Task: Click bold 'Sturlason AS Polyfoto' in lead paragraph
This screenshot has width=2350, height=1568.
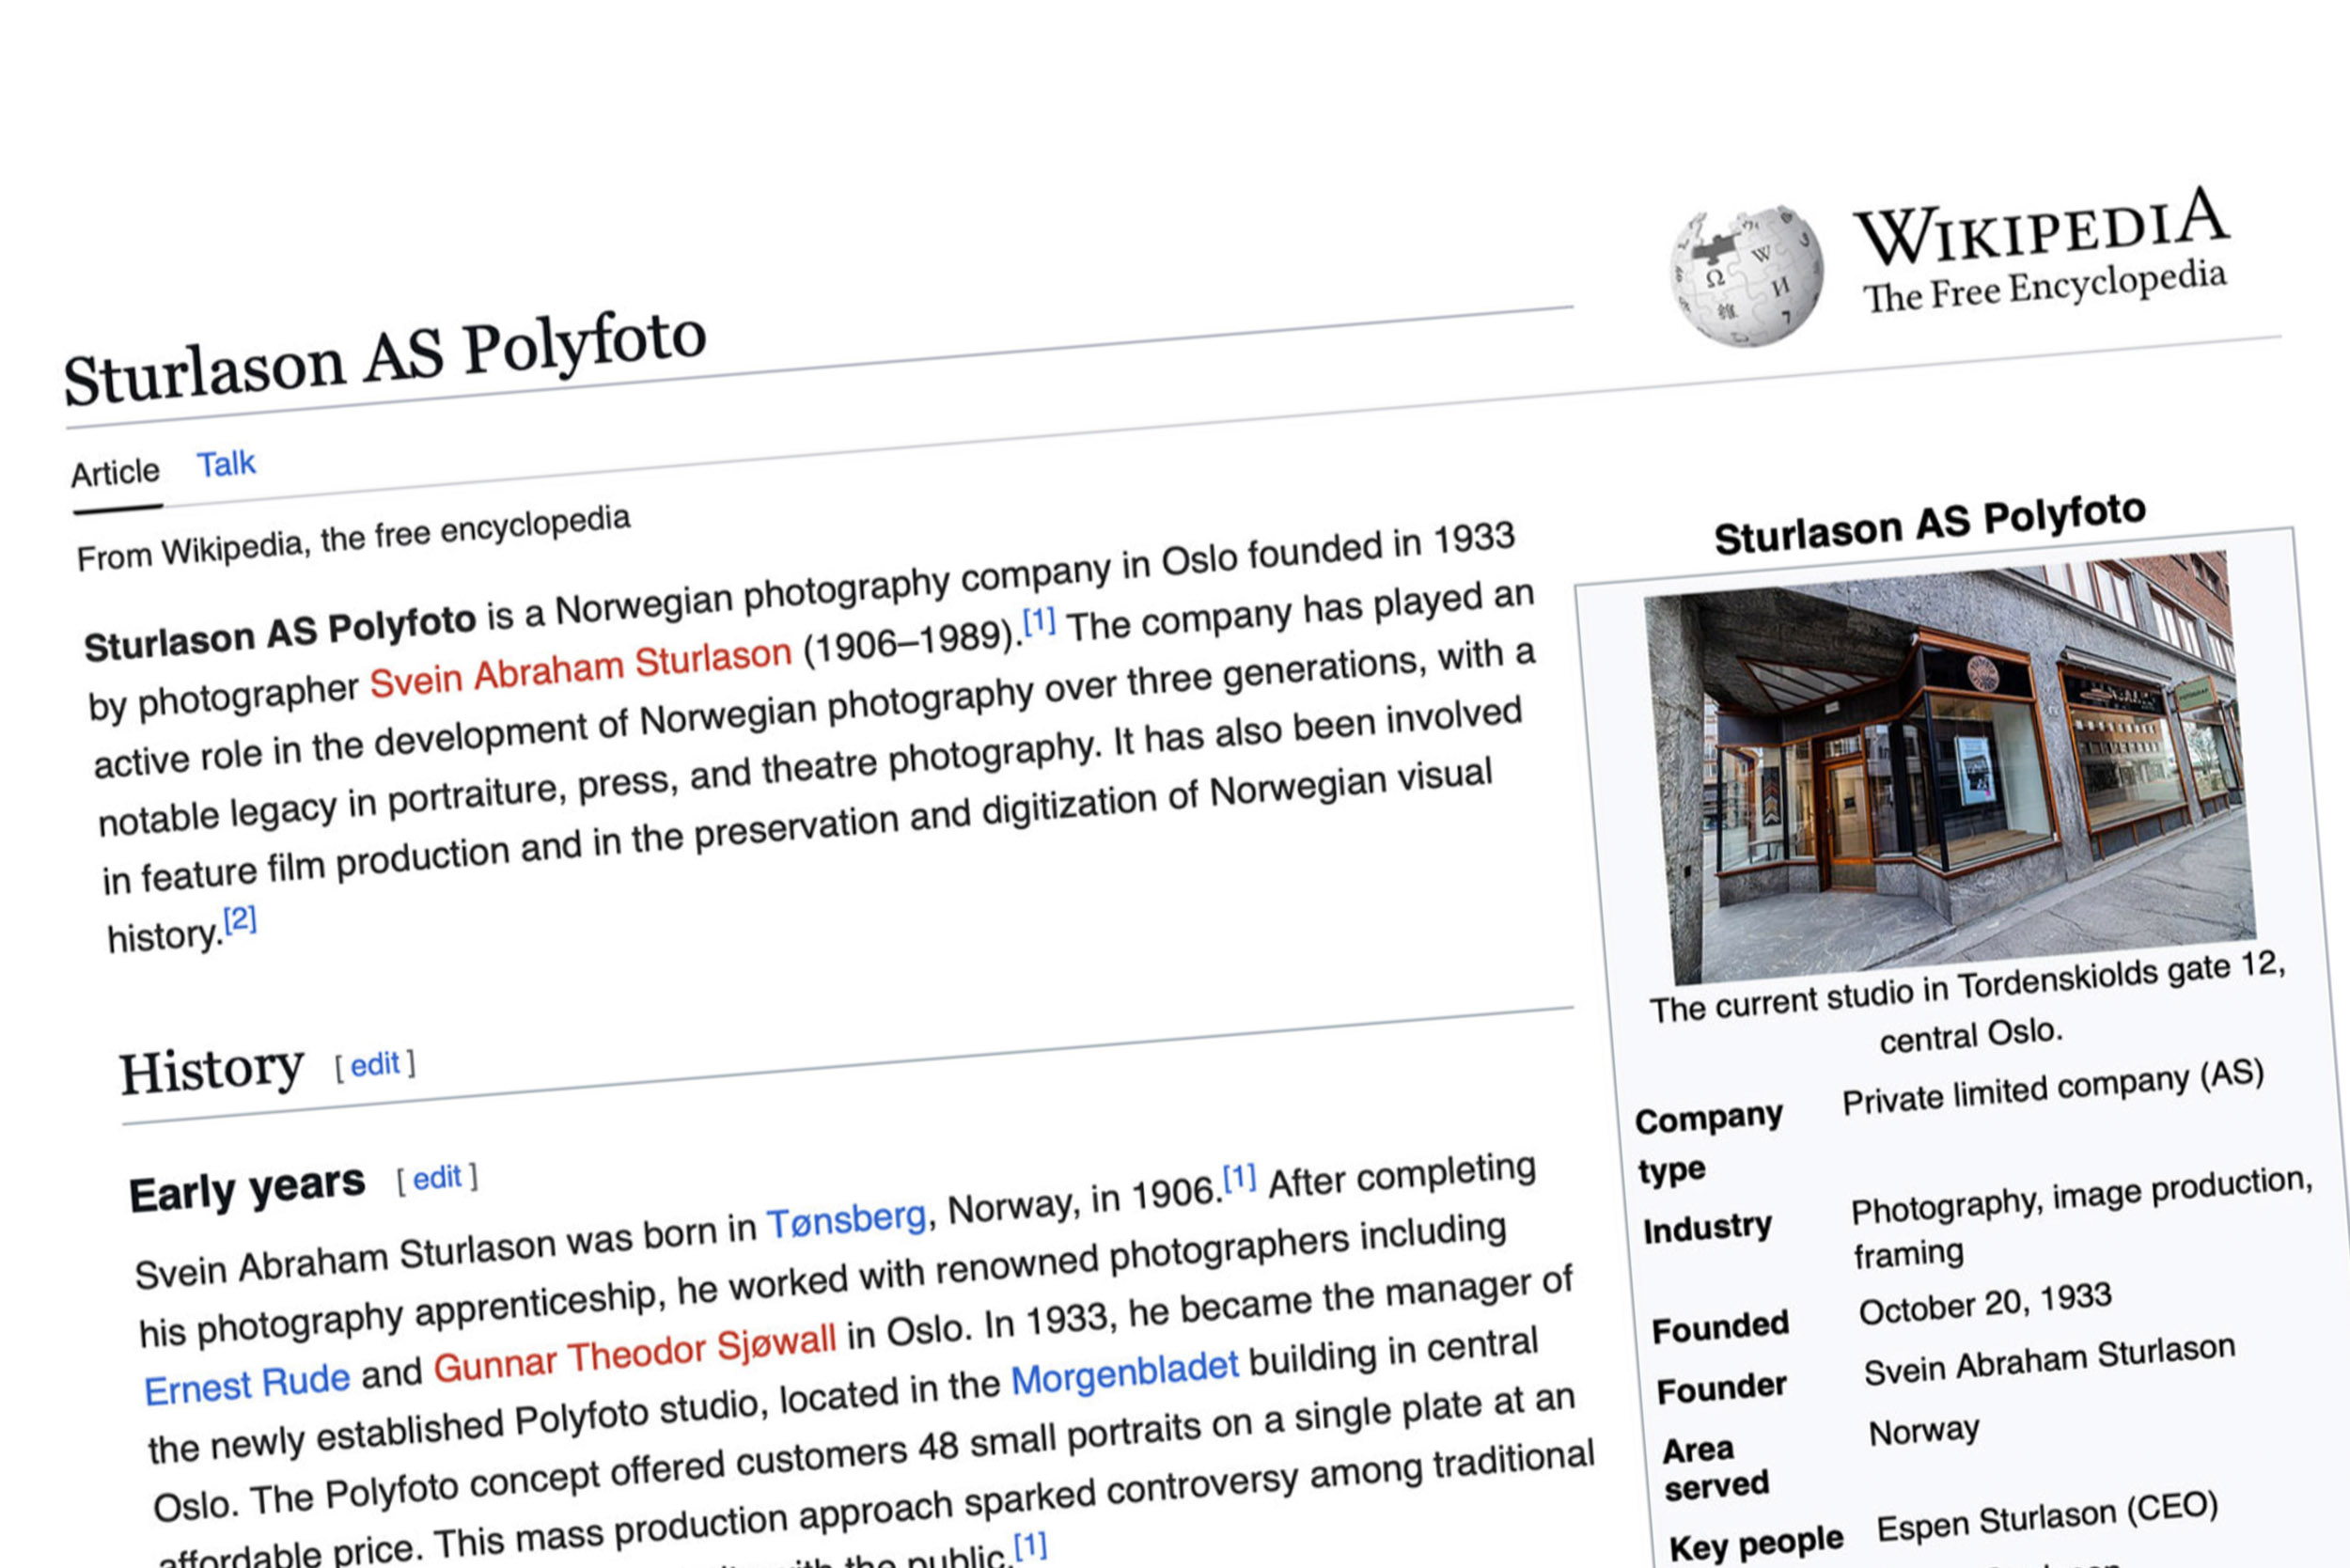Action: tap(280, 634)
